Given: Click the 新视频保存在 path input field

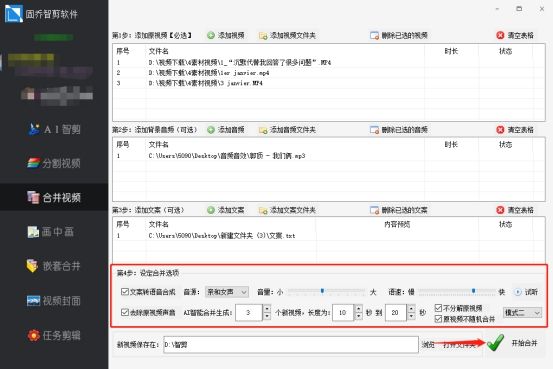Looking at the screenshot, I should click(x=291, y=345).
